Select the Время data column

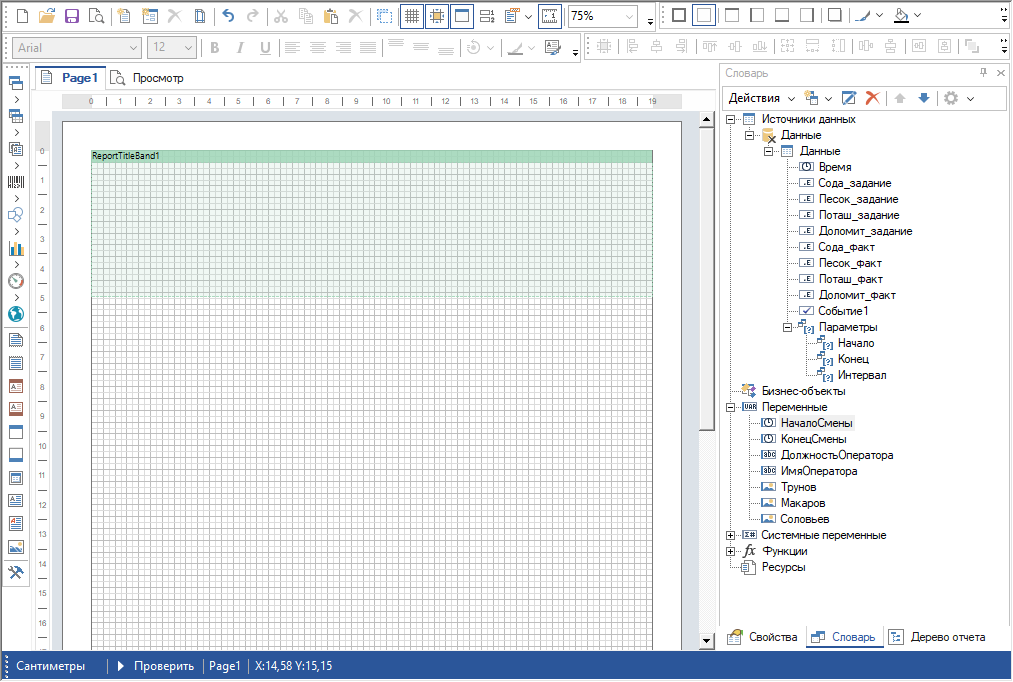(835, 167)
